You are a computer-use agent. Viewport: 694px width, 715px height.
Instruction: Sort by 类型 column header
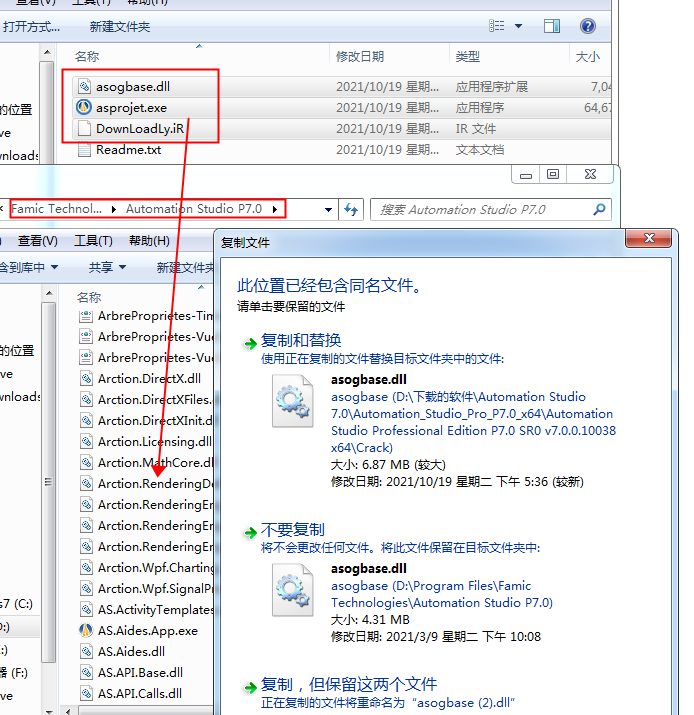pos(467,57)
